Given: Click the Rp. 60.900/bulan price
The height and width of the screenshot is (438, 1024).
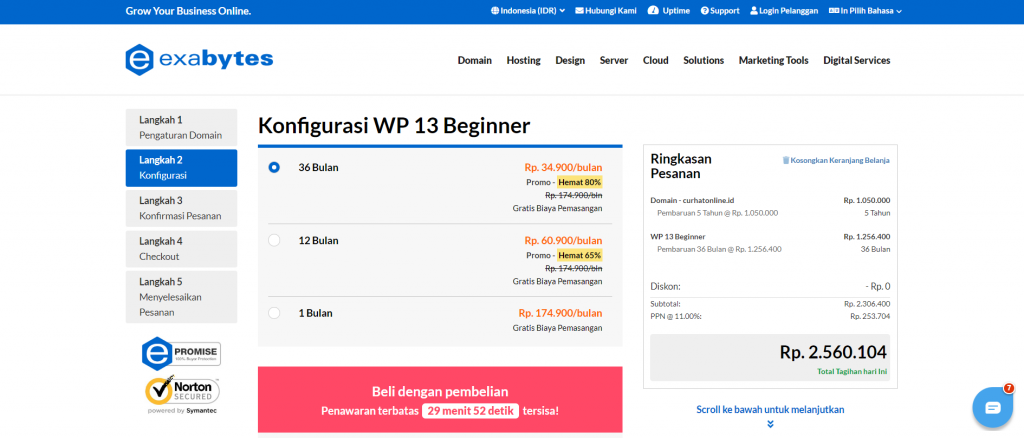Looking at the screenshot, I should pyautogui.click(x=563, y=240).
